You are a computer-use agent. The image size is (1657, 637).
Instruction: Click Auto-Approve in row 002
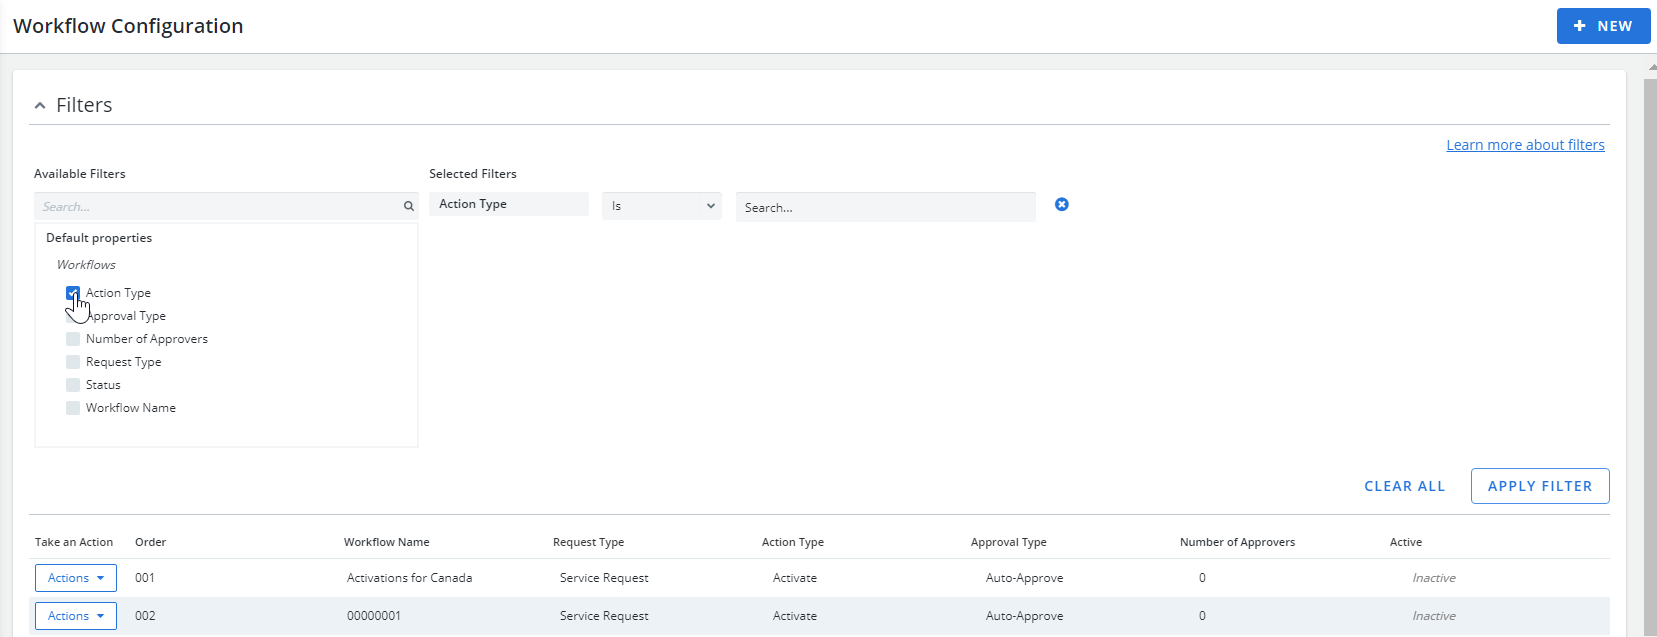tap(1025, 616)
